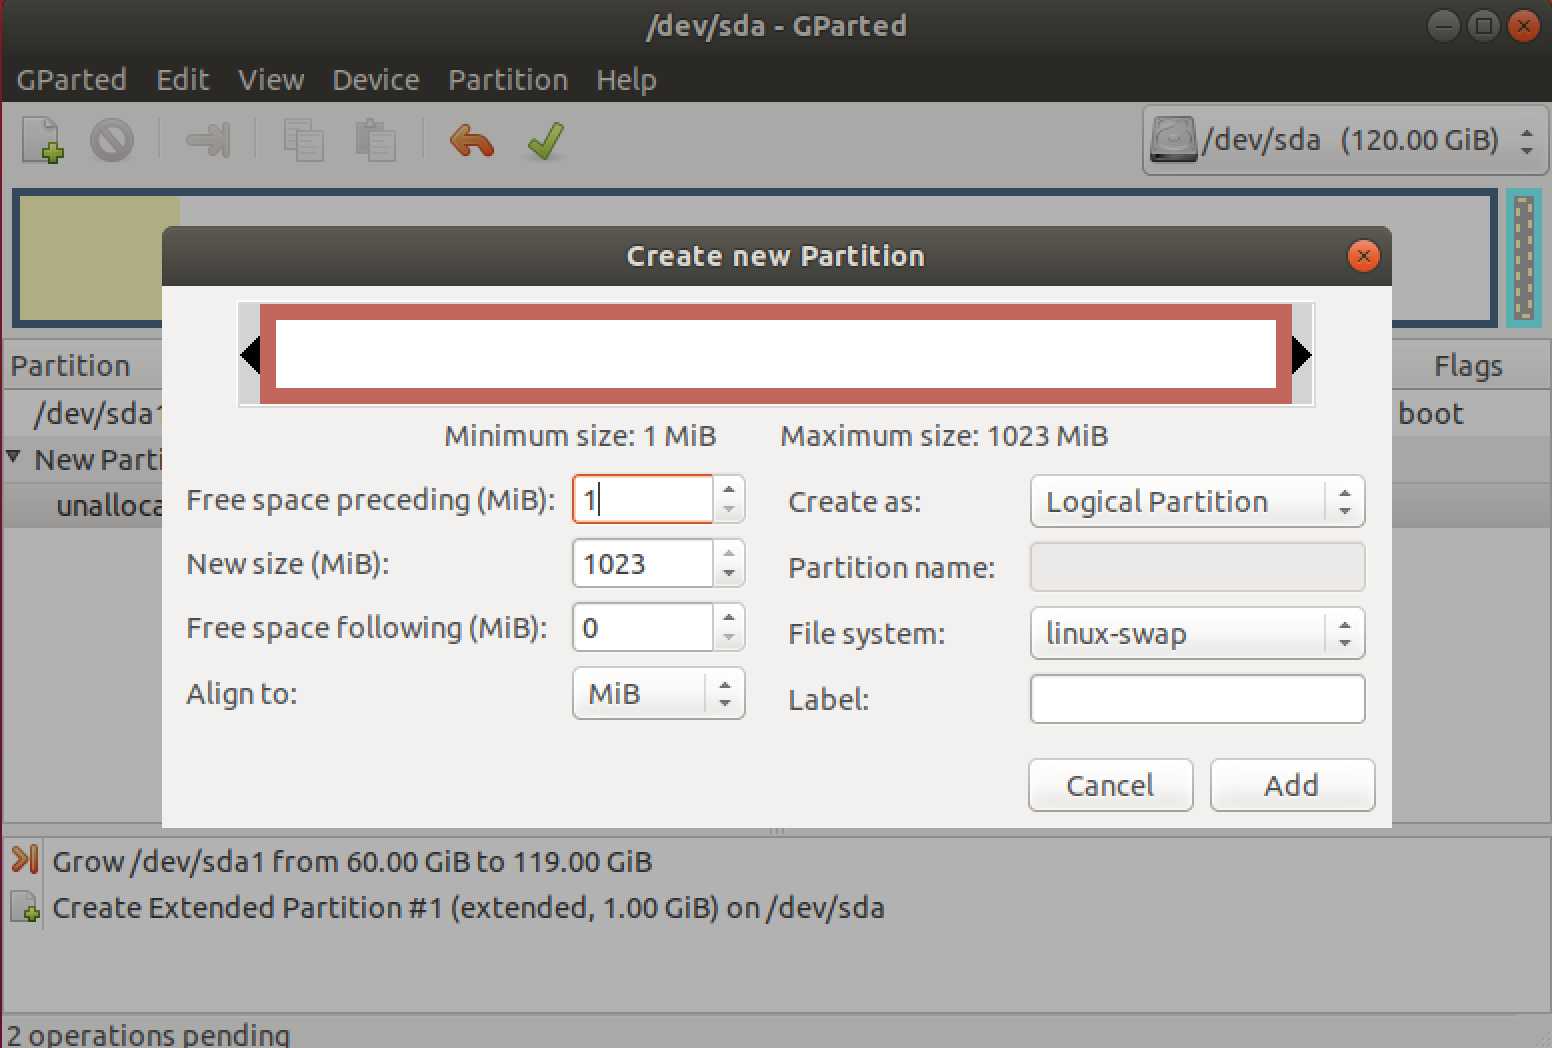Open the GParted menu
Image resolution: width=1552 pixels, height=1048 pixels.
tap(71, 80)
